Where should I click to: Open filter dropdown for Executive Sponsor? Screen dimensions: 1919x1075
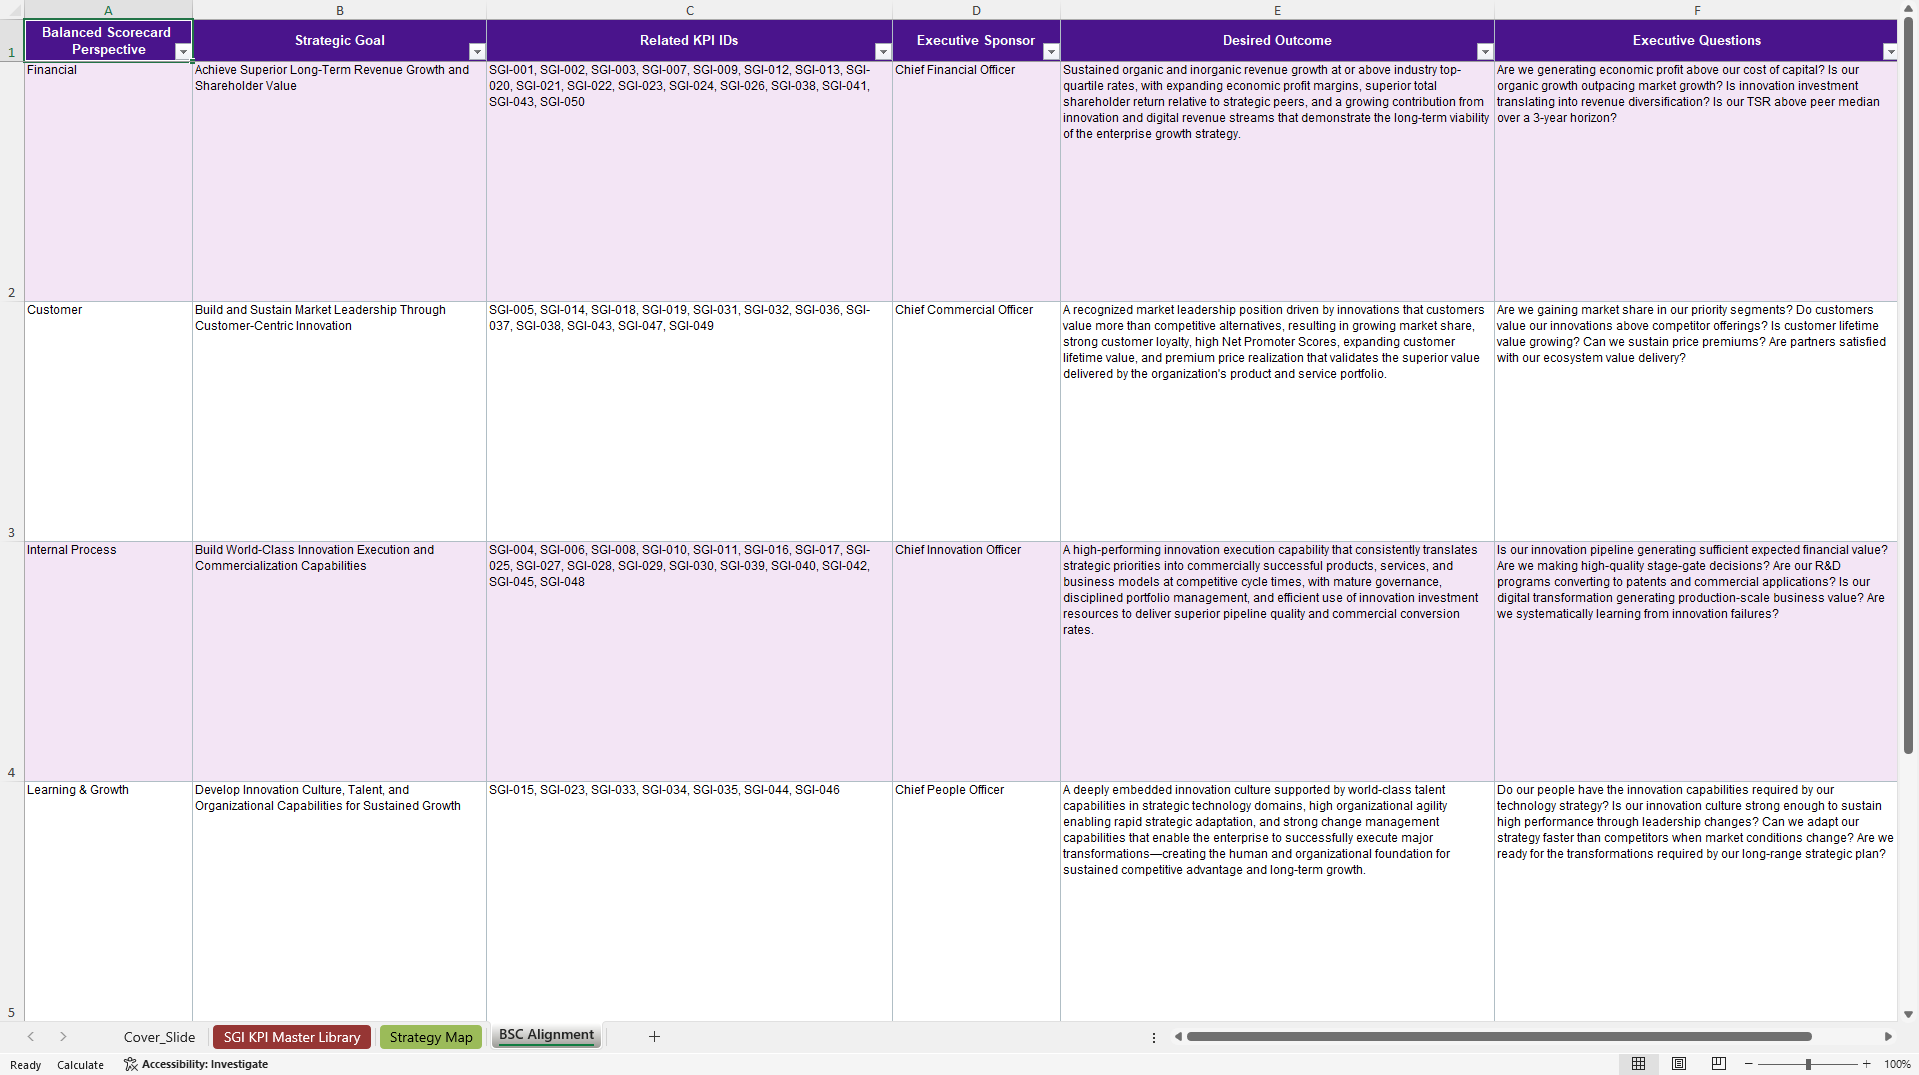tap(1051, 52)
